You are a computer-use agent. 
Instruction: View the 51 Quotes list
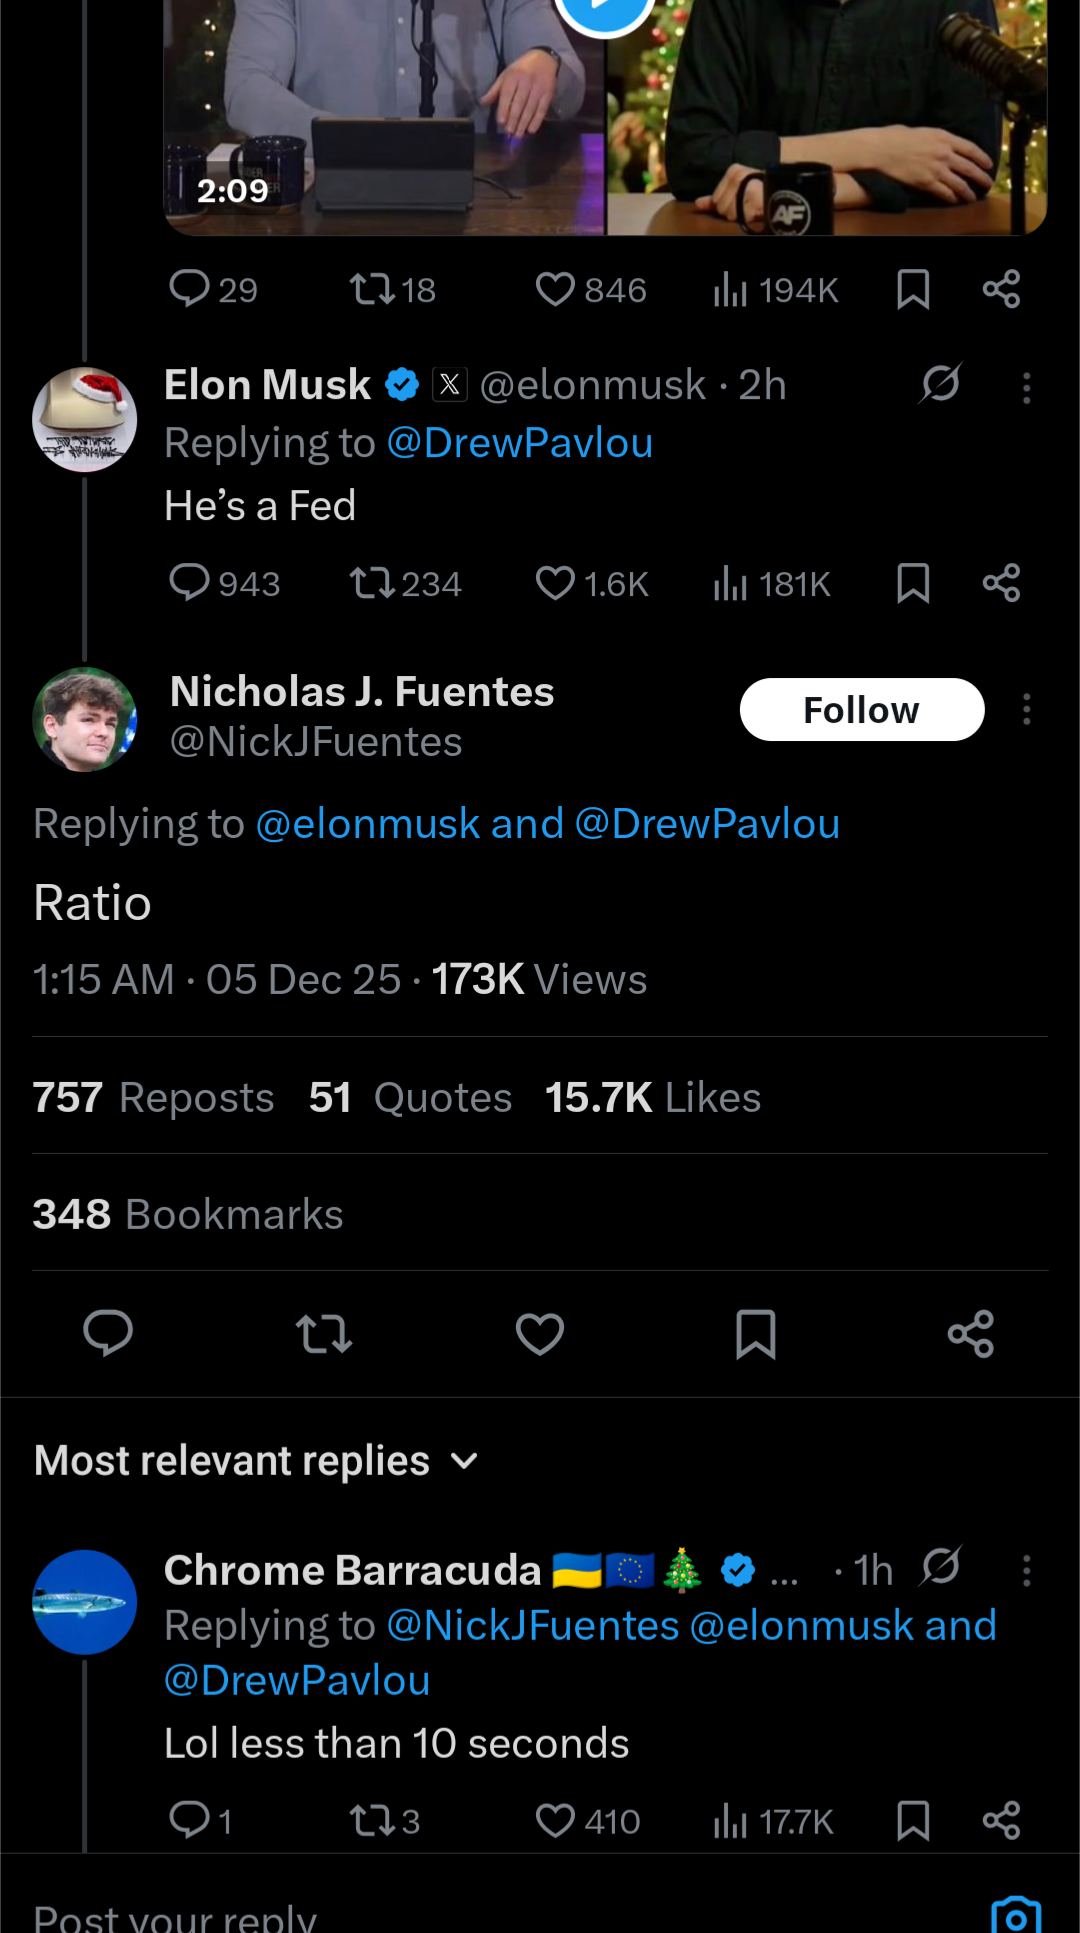point(410,1097)
